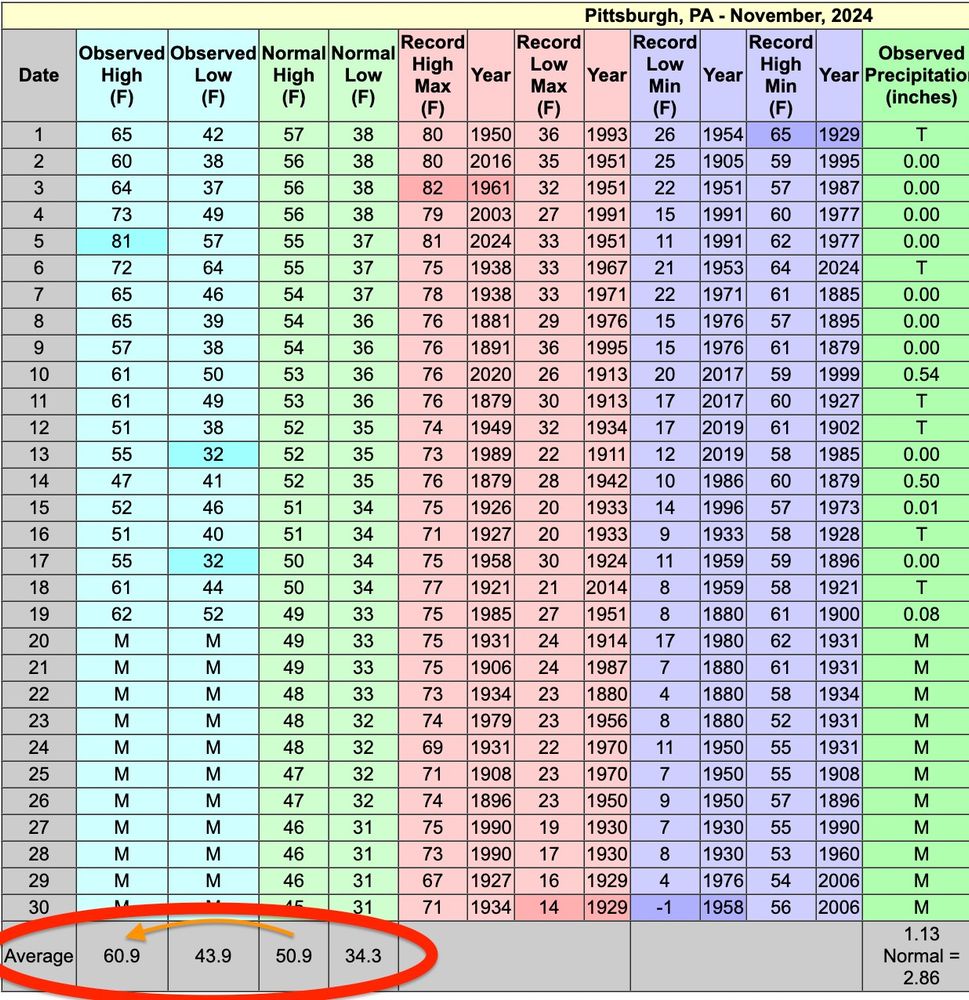The height and width of the screenshot is (1000, 969).
Task: Click the Normal = 2.86 precipitation summary cell
Action: click(x=919, y=955)
